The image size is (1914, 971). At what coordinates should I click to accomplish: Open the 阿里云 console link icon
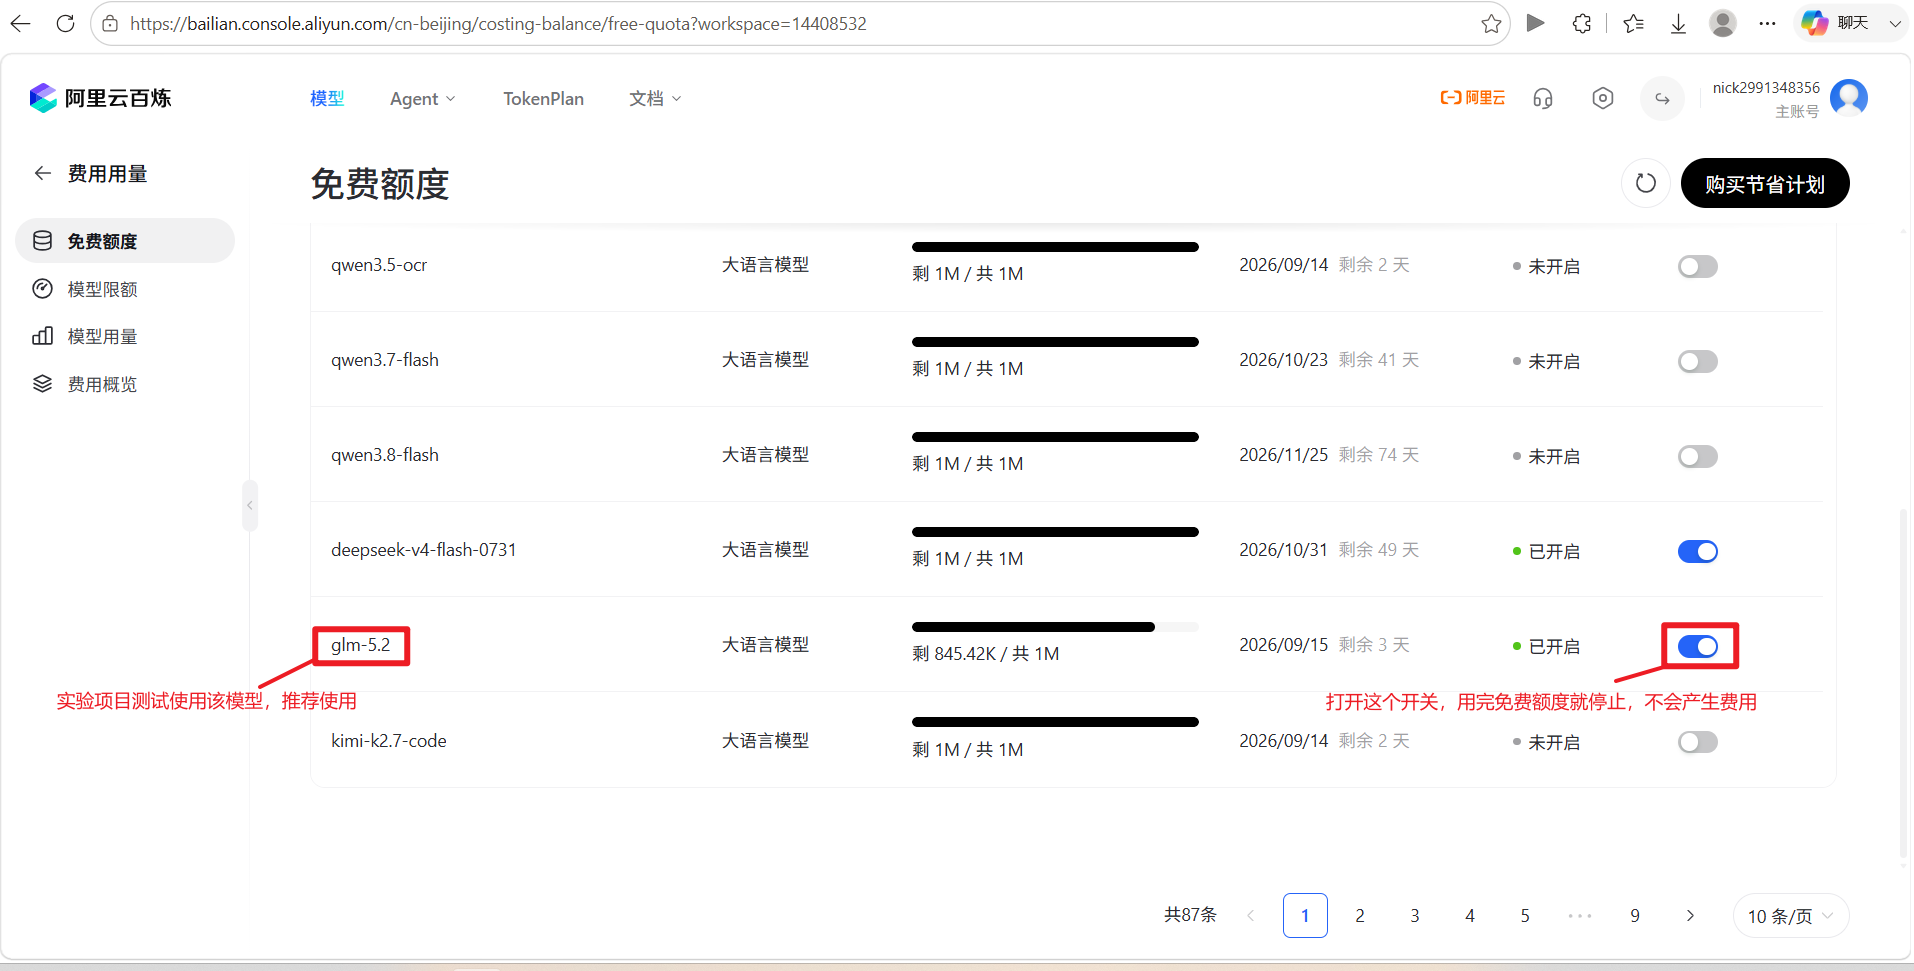[1472, 98]
